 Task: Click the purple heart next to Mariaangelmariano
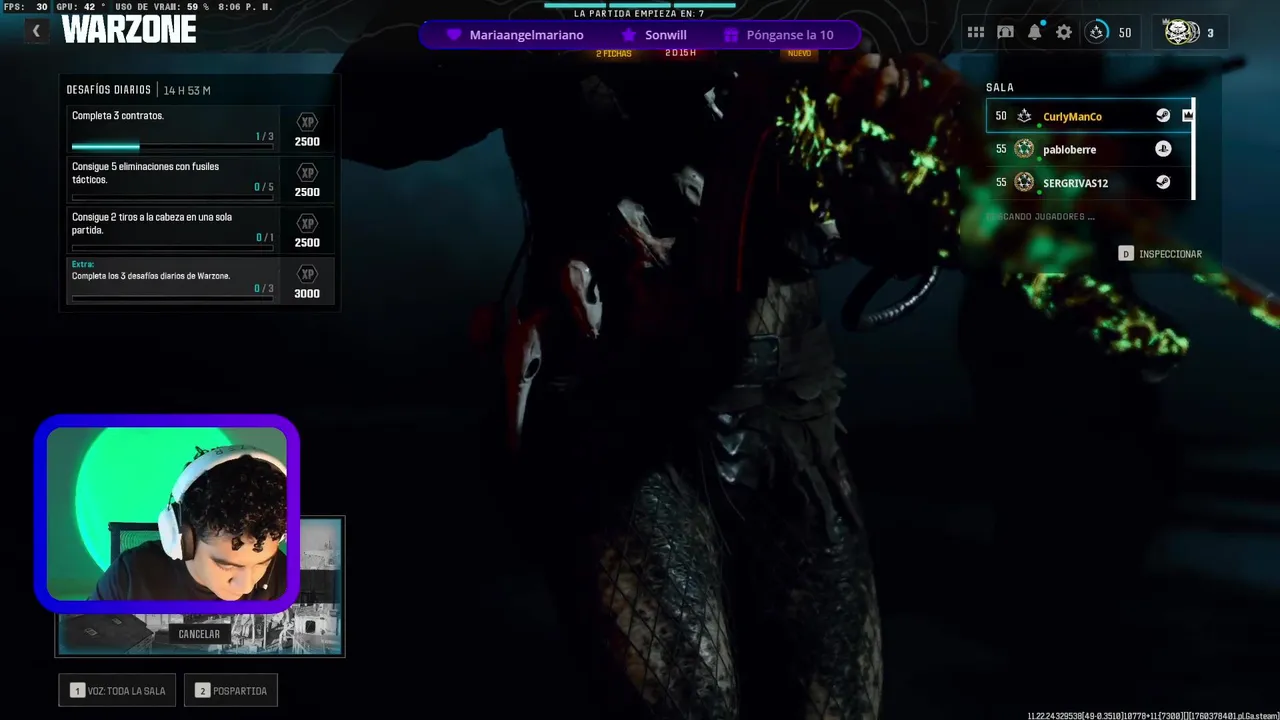453,35
